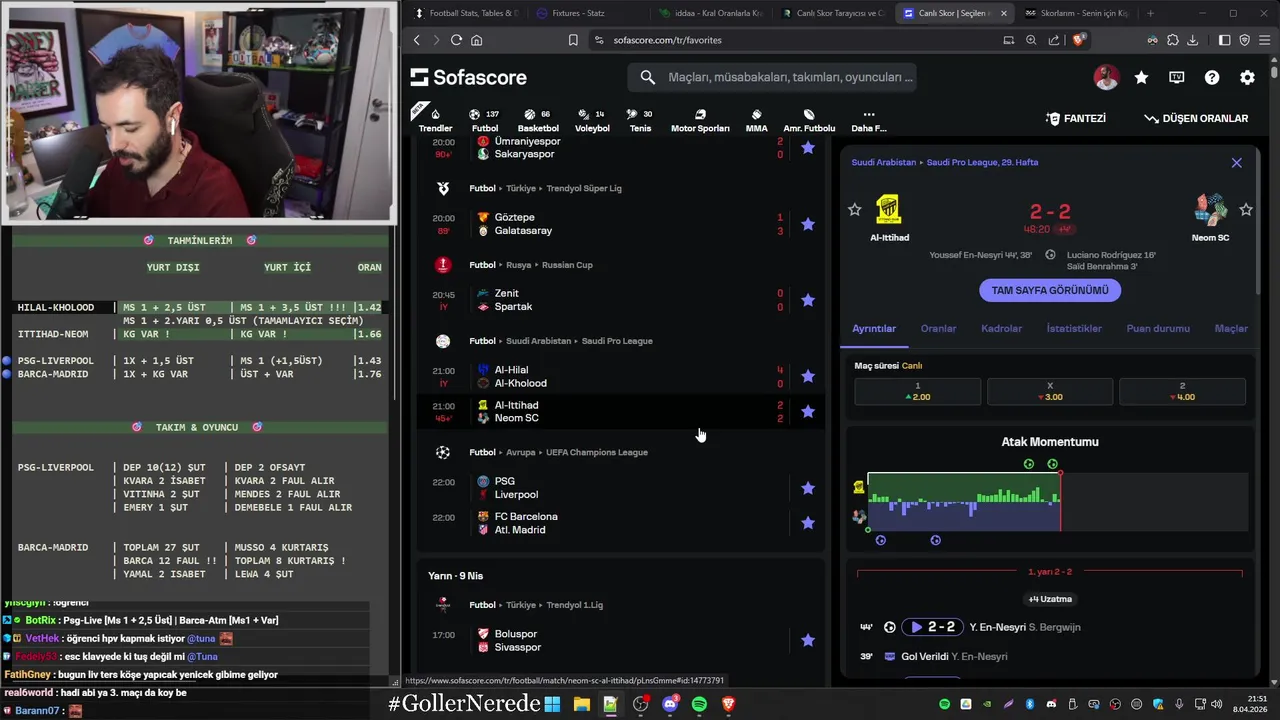Select the Futbol sport category
The width and height of the screenshot is (1280, 720).
485,120
